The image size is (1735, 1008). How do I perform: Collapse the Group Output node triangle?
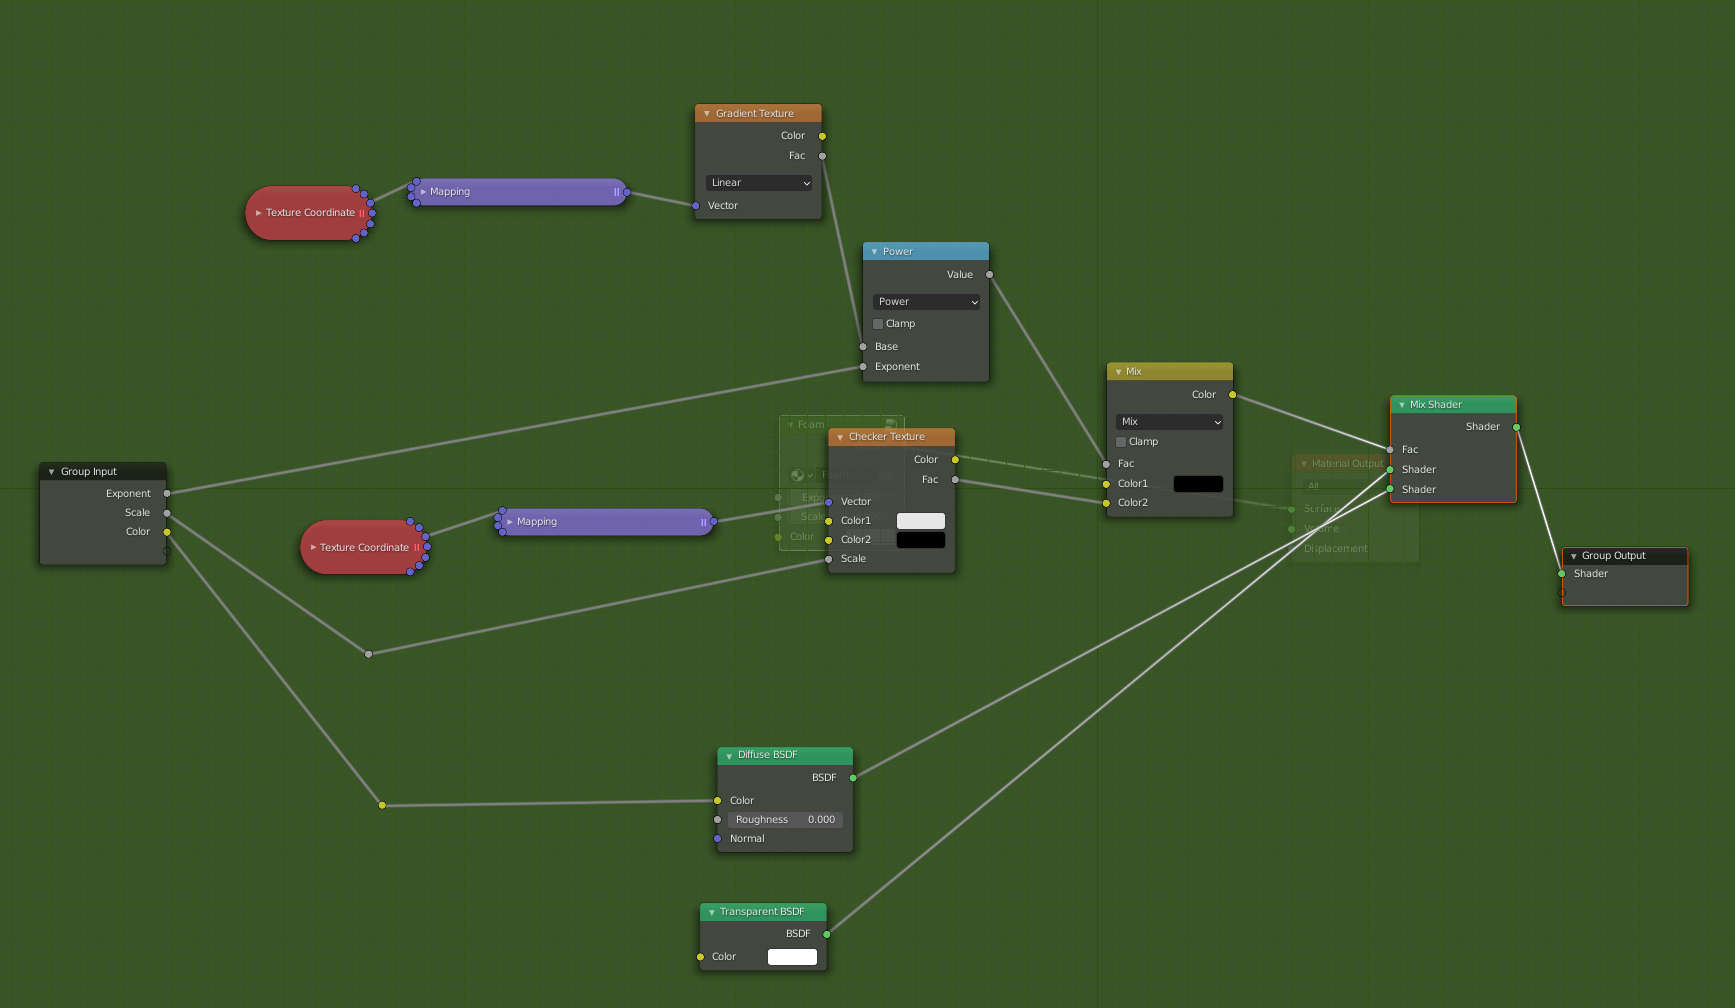point(1573,556)
